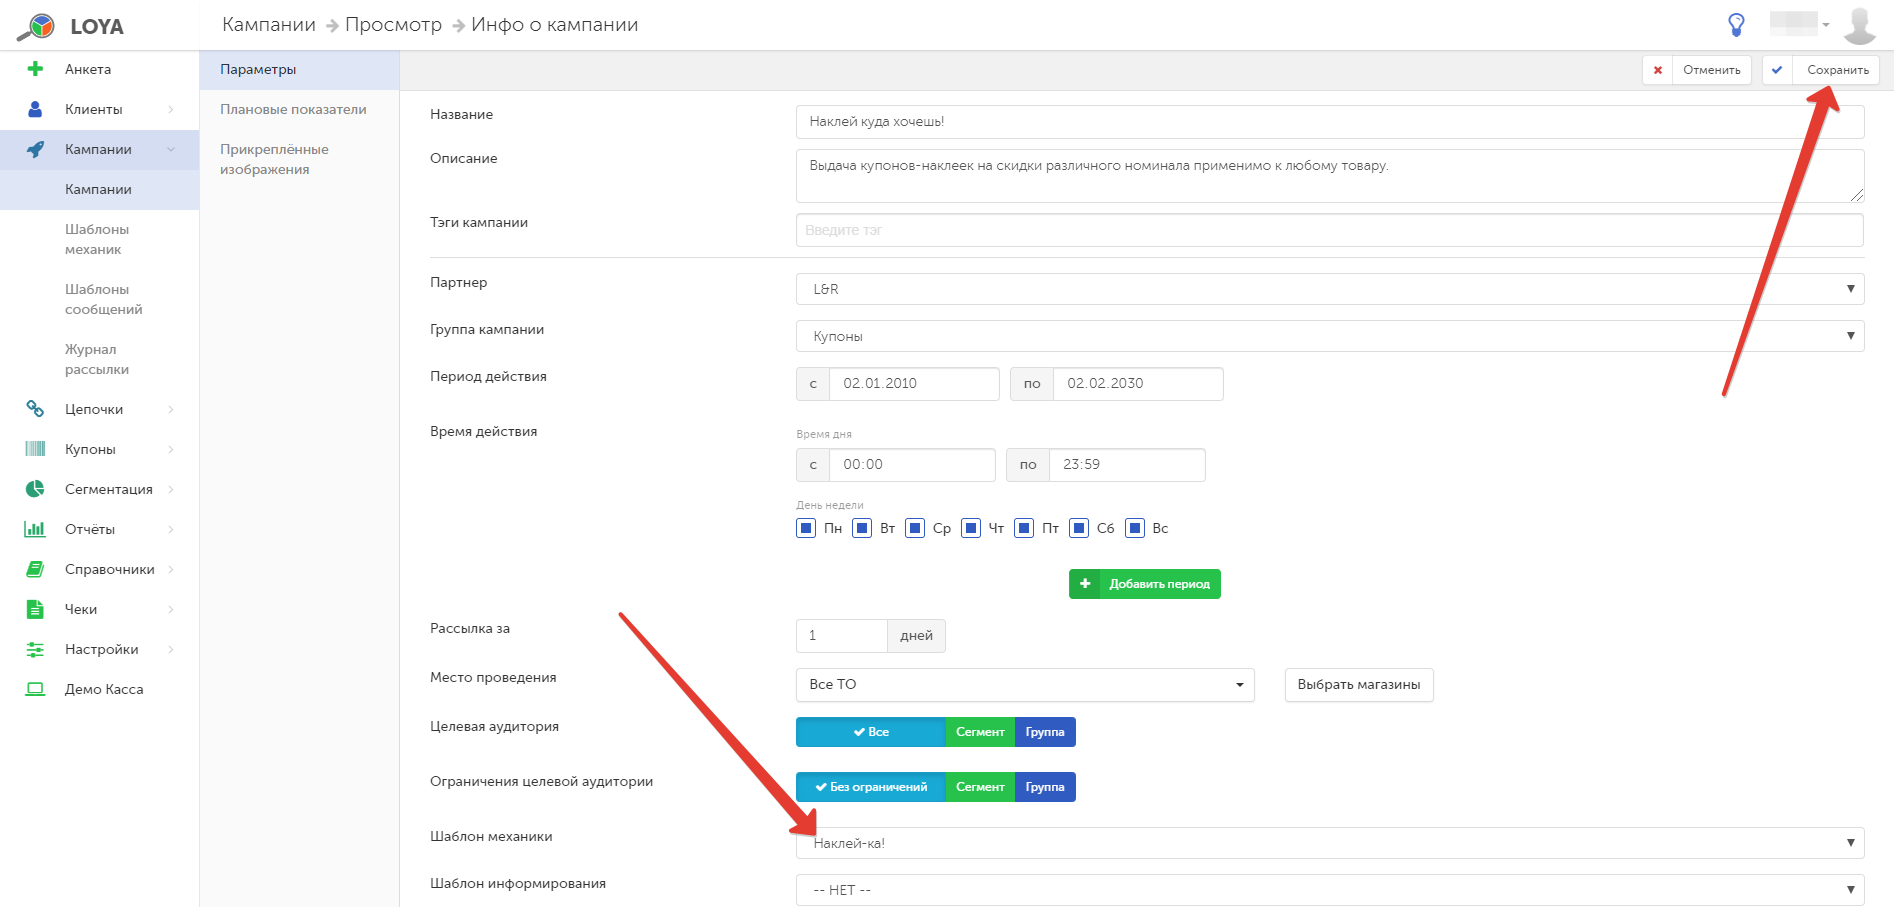Screen dimensions: 1894x907
Task: Click the Добавить период button
Action: point(1145,584)
